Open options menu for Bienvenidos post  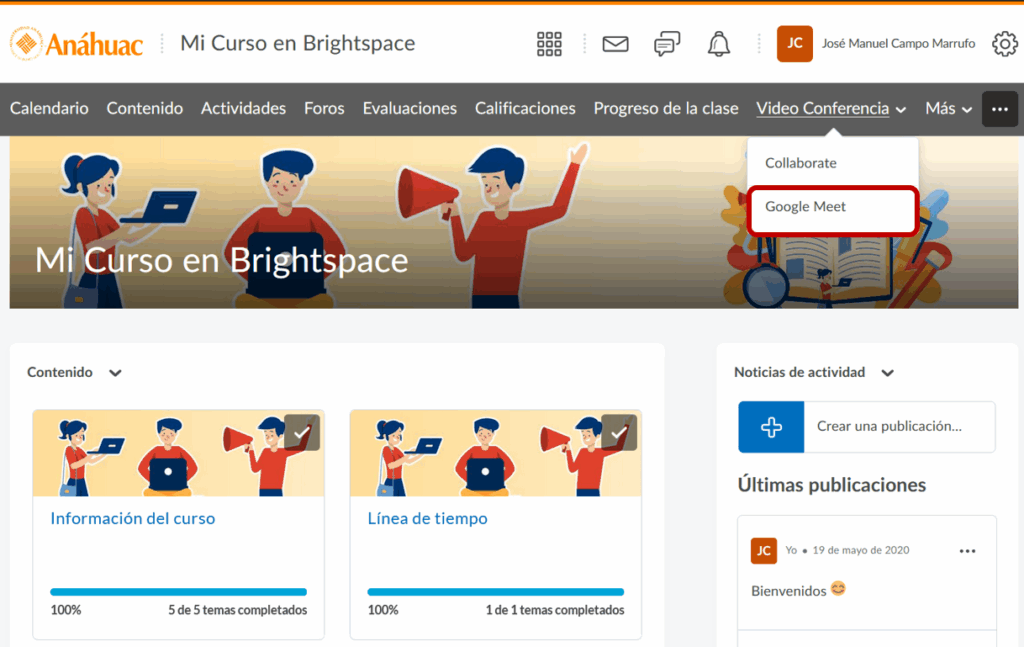point(967,551)
